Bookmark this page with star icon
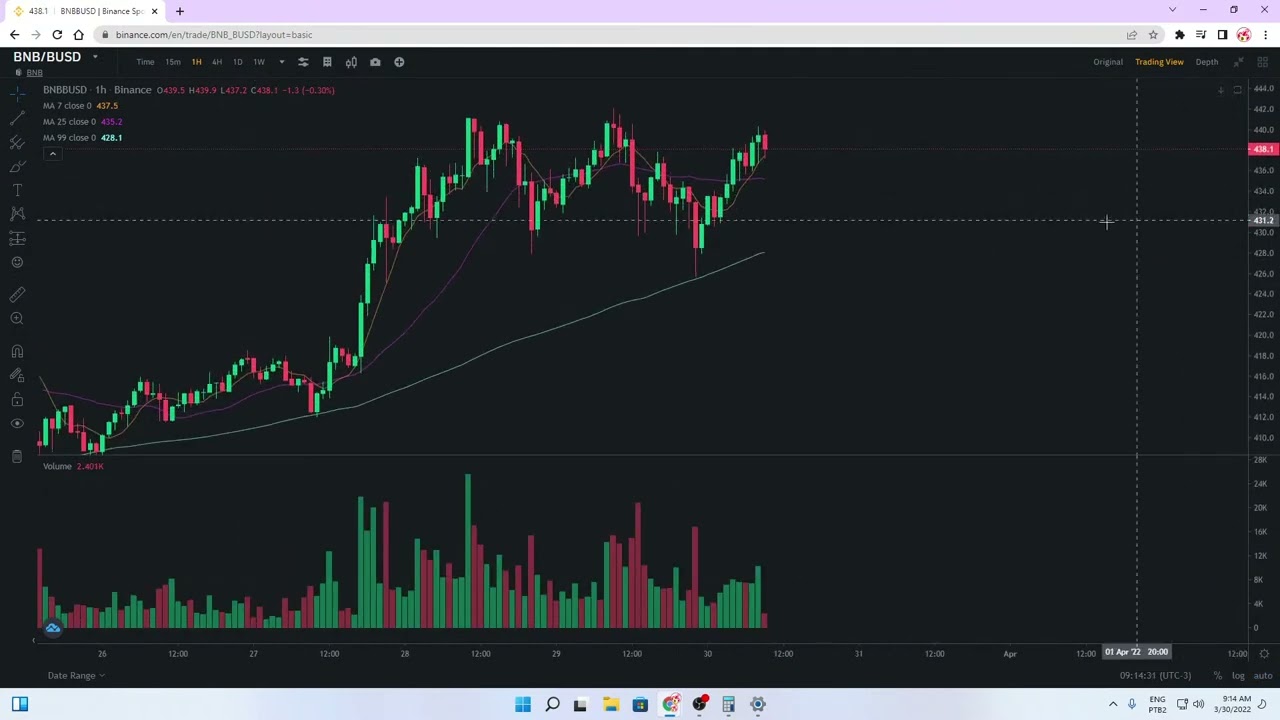Screen dimensions: 1280x720 [1153, 35]
